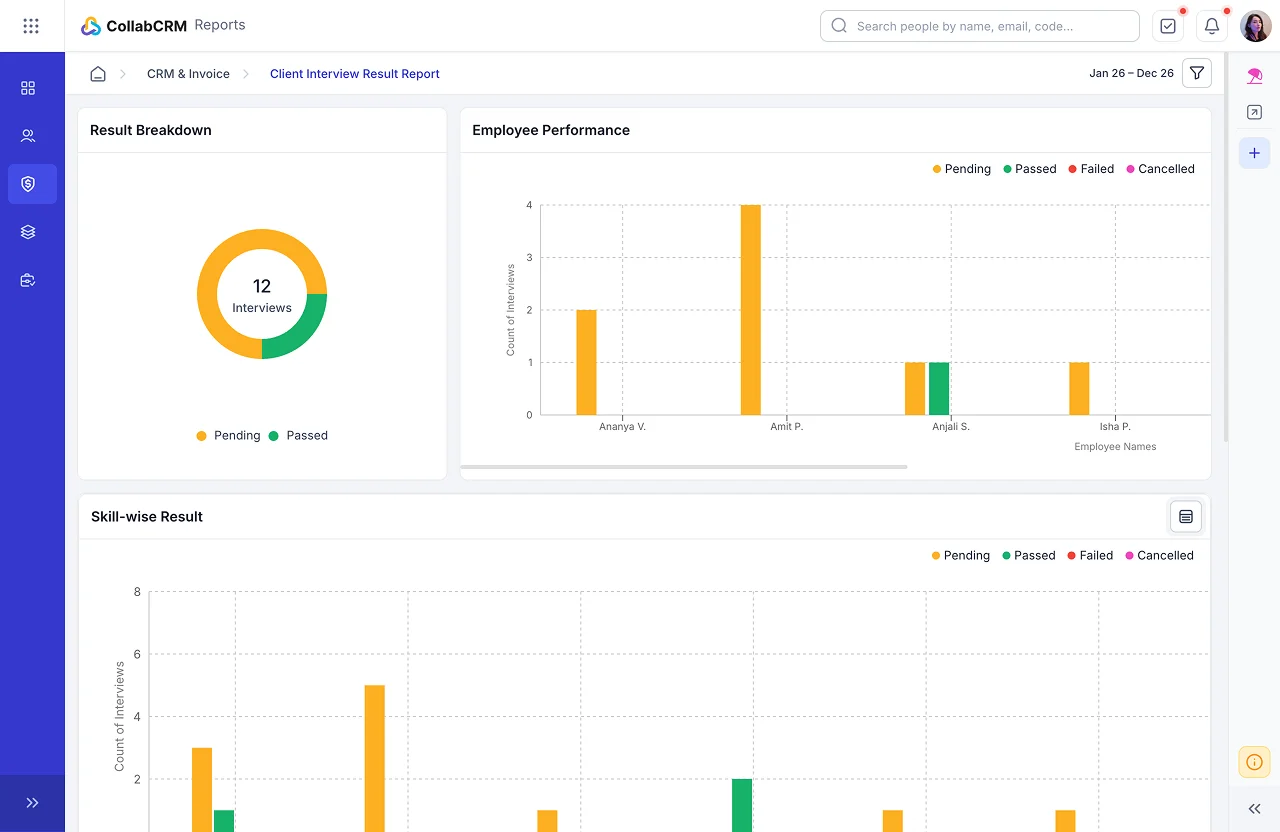Open the user profile avatar
Image resolution: width=1280 pixels, height=832 pixels.
click(1256, 26)
